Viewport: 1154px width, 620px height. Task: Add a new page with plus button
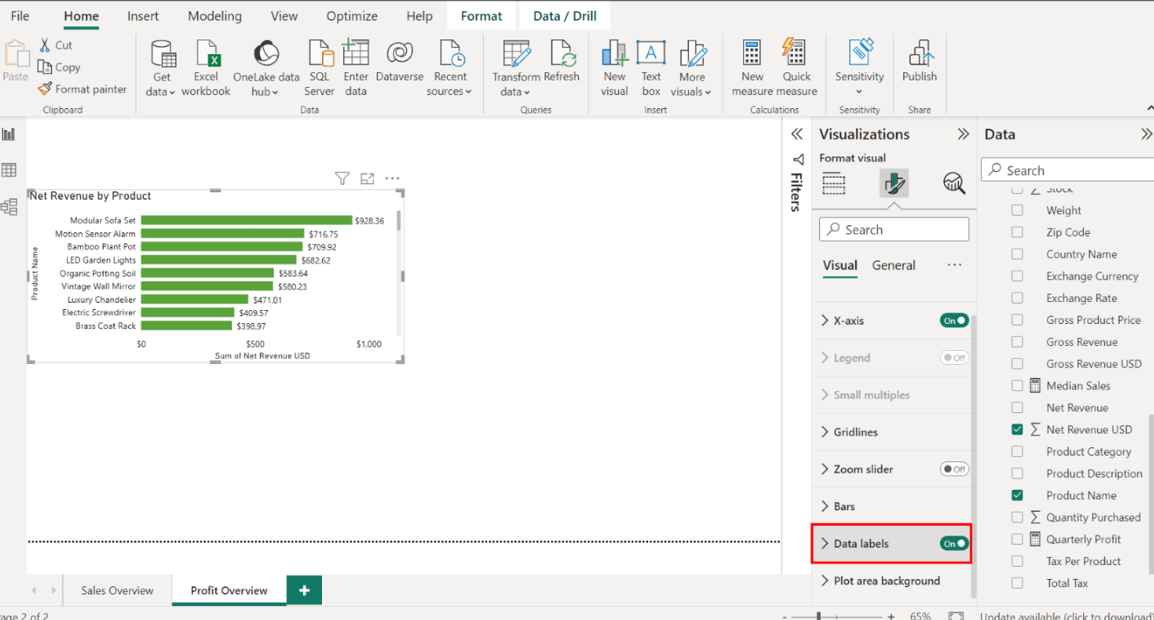(x=304, y=590)
